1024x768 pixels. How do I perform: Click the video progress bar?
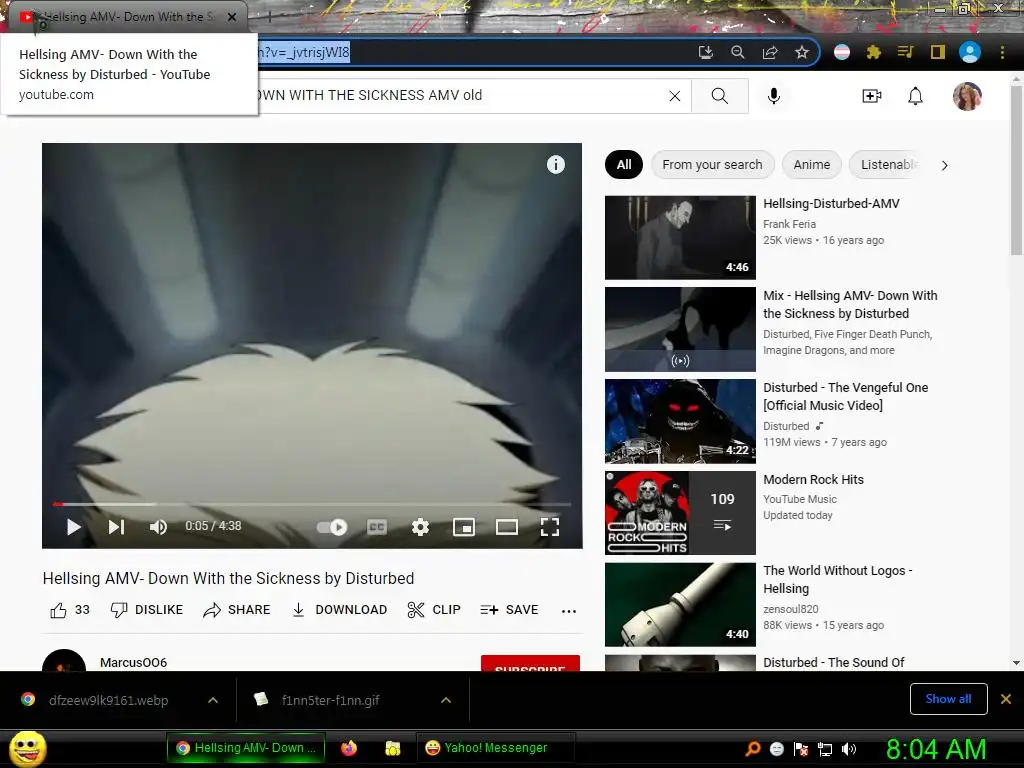(312, 504)
